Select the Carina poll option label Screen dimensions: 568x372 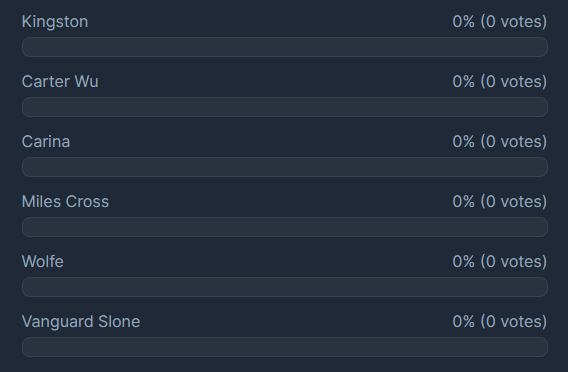pyautogui.click(x=46, y=142)
